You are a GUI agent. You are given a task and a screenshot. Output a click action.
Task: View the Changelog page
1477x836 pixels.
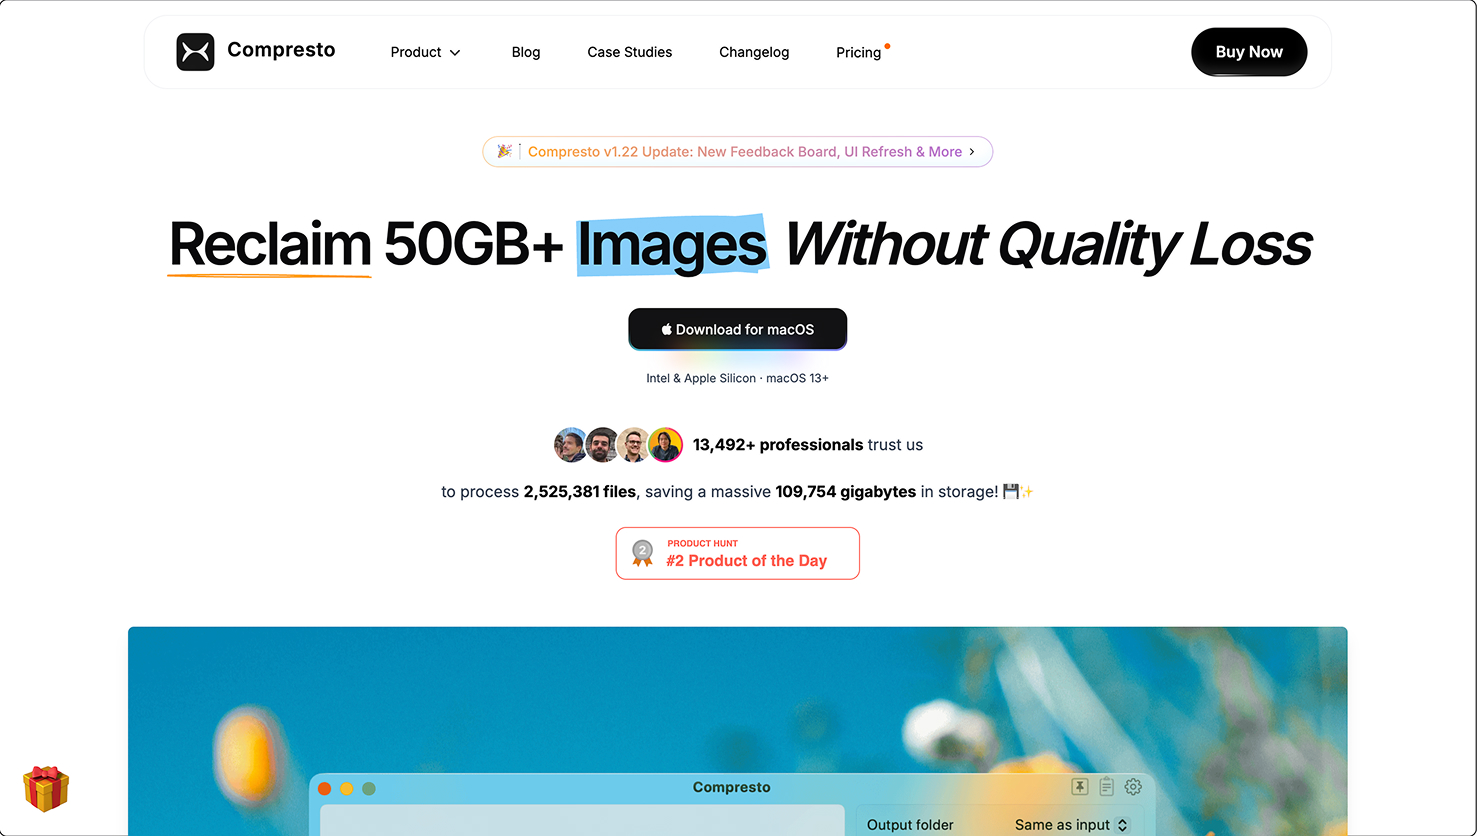point(754,52)
